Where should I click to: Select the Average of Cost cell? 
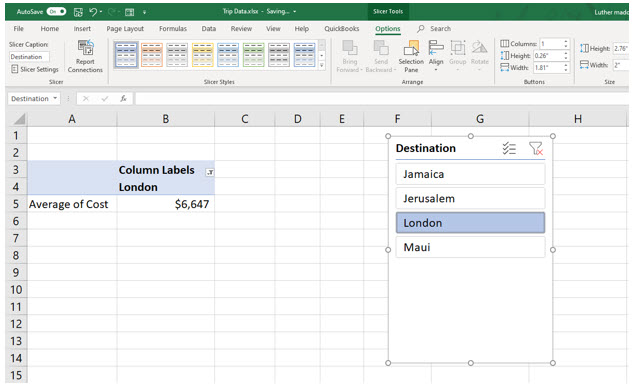[x=72, y=204]
